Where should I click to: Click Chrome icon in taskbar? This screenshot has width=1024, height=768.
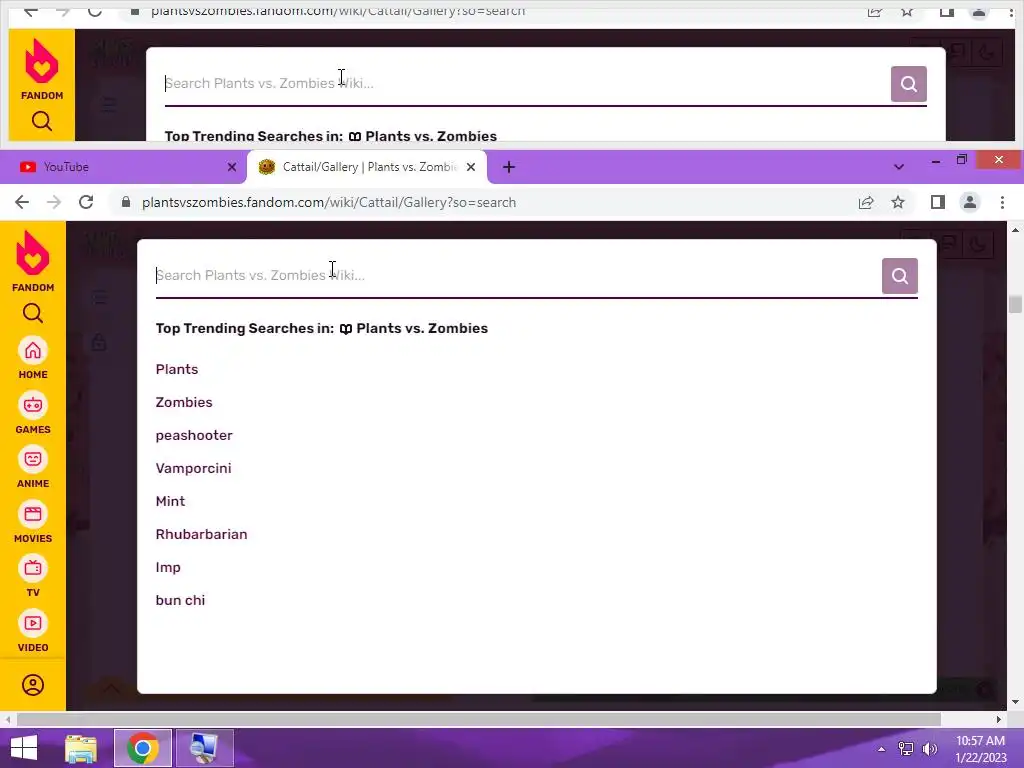pos(143,748)
